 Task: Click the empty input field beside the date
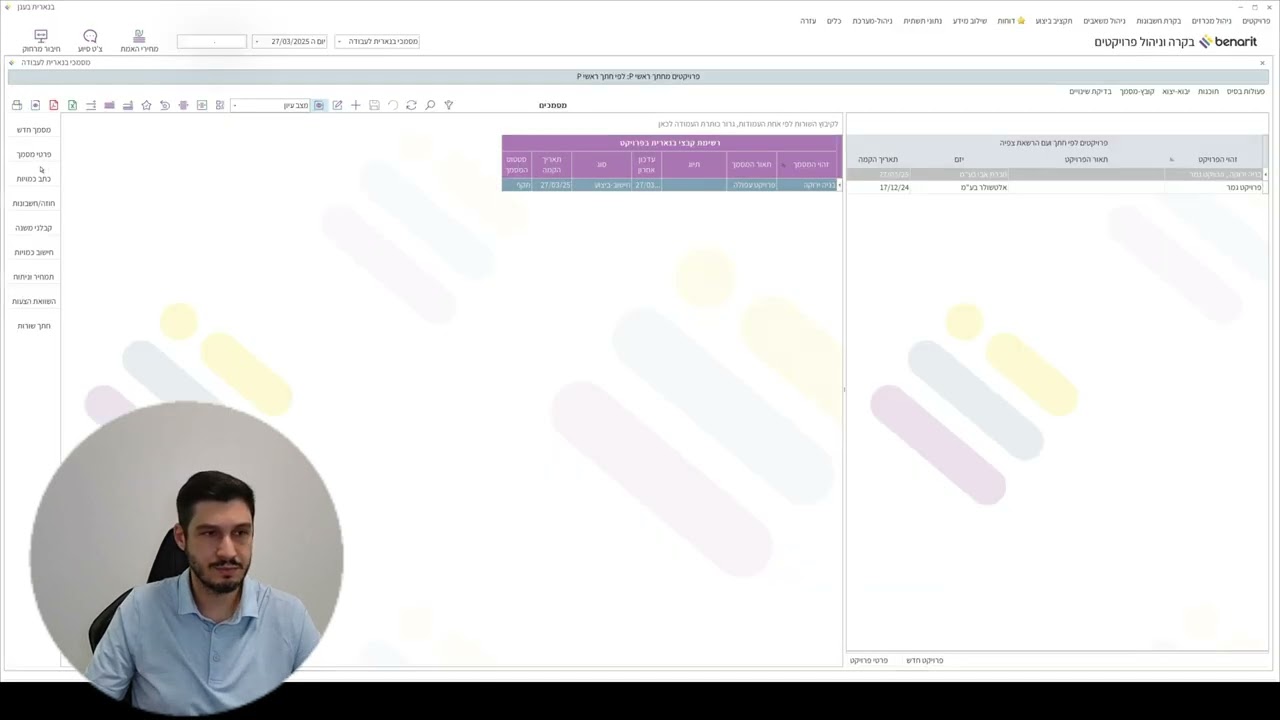pos(211,42)
